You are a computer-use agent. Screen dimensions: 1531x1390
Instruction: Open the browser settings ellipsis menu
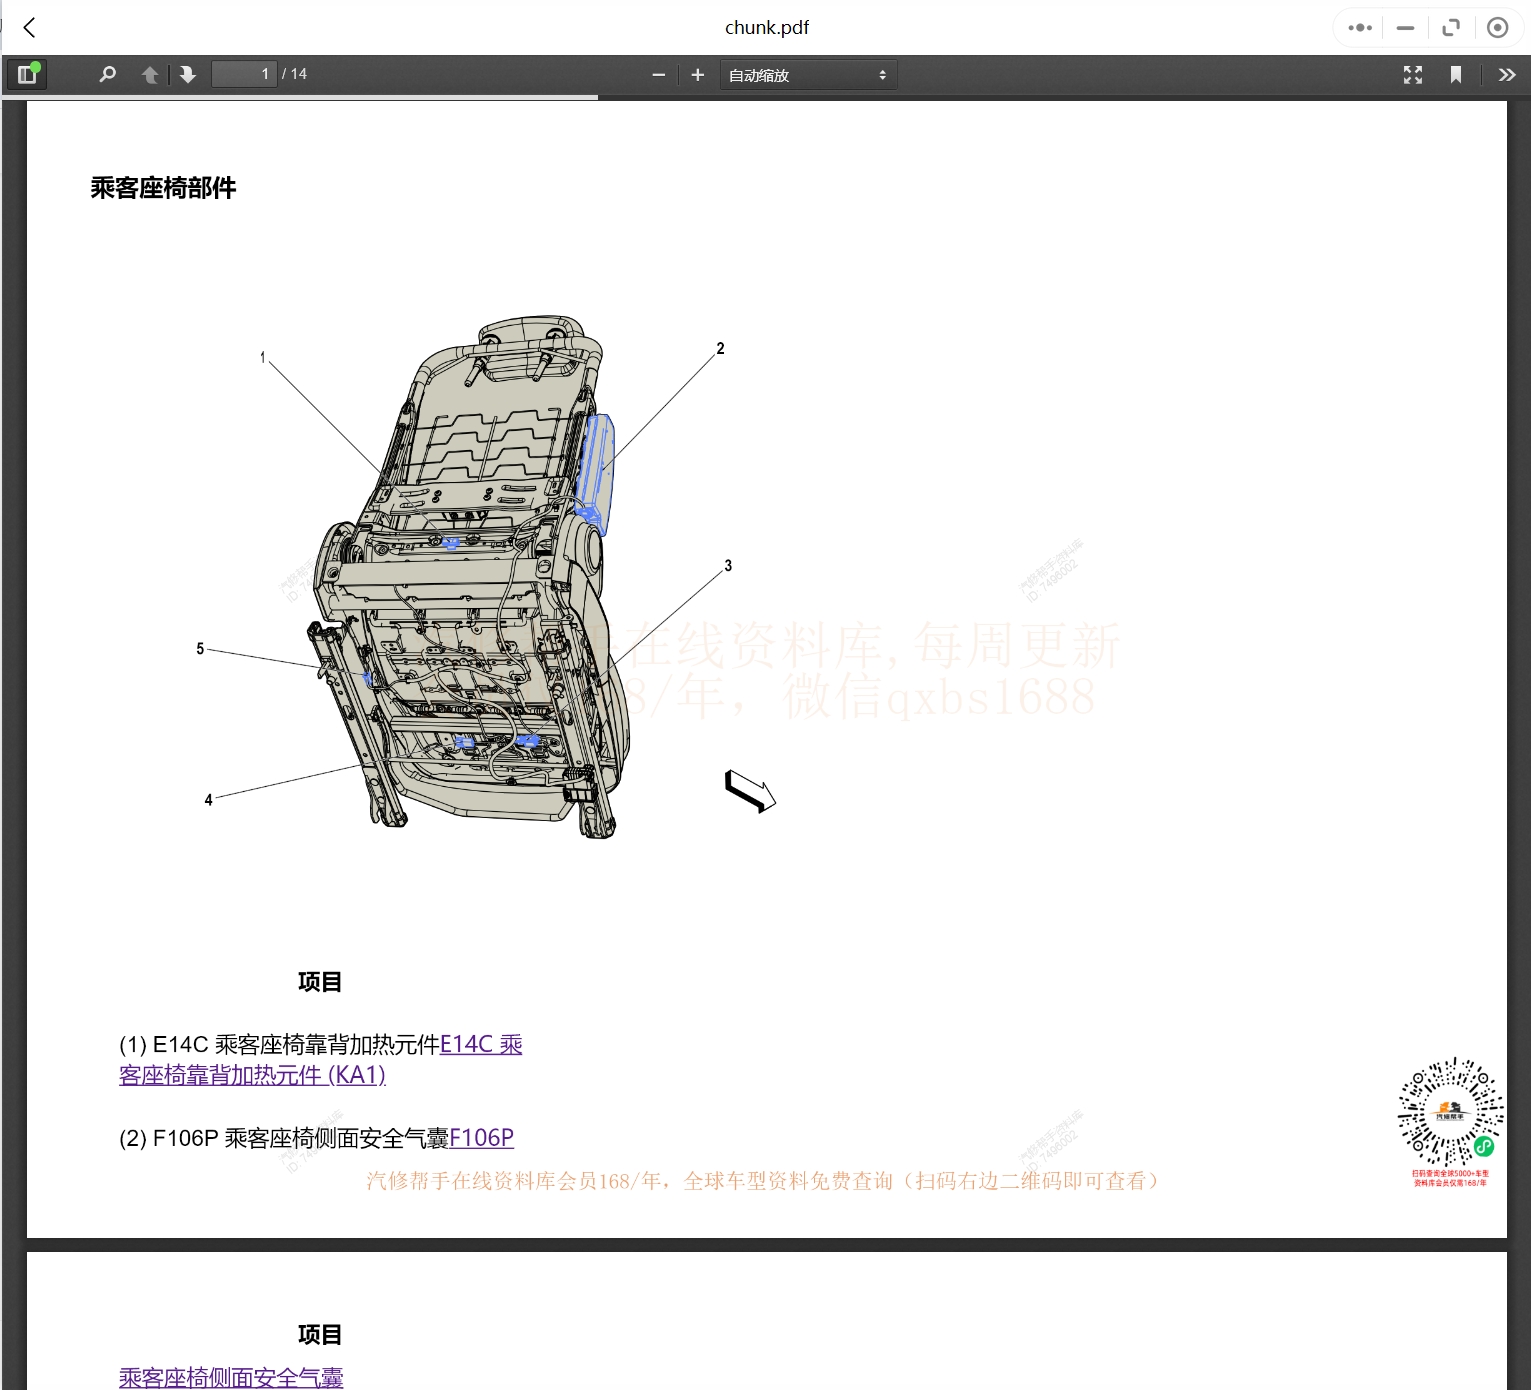[1358, 27]
